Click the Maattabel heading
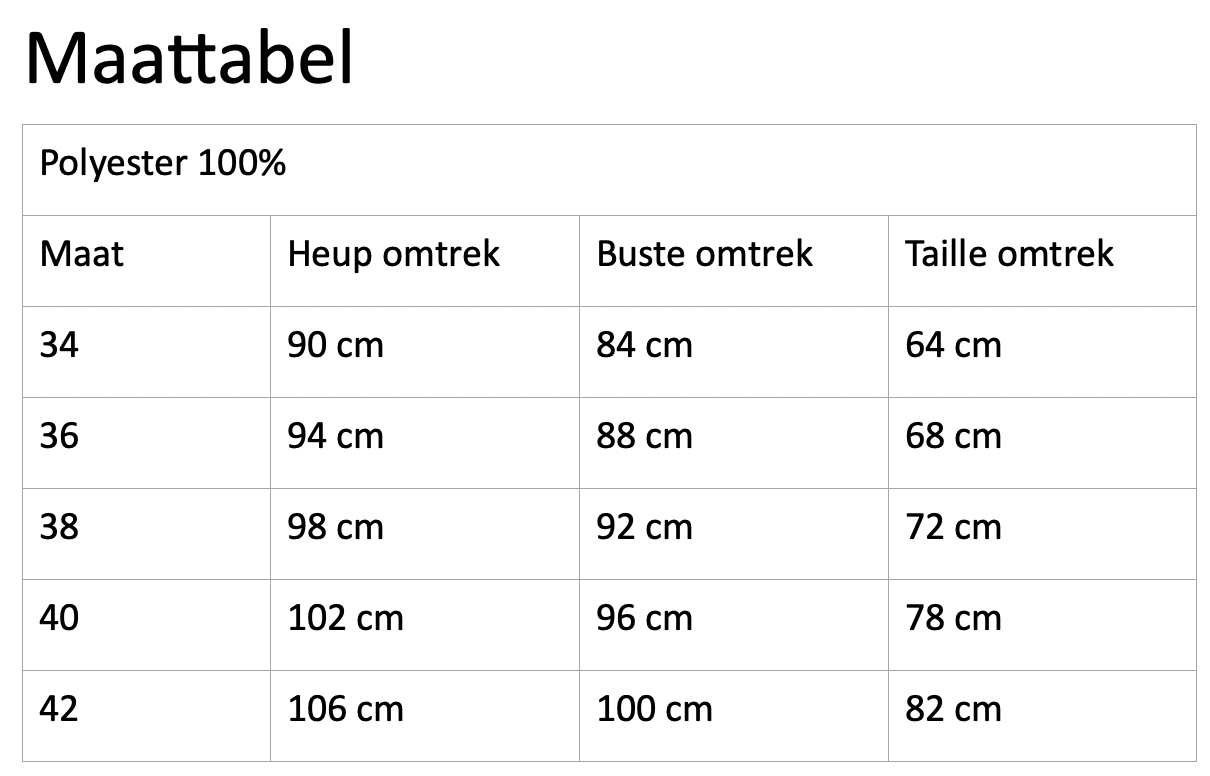 [189, 59]
